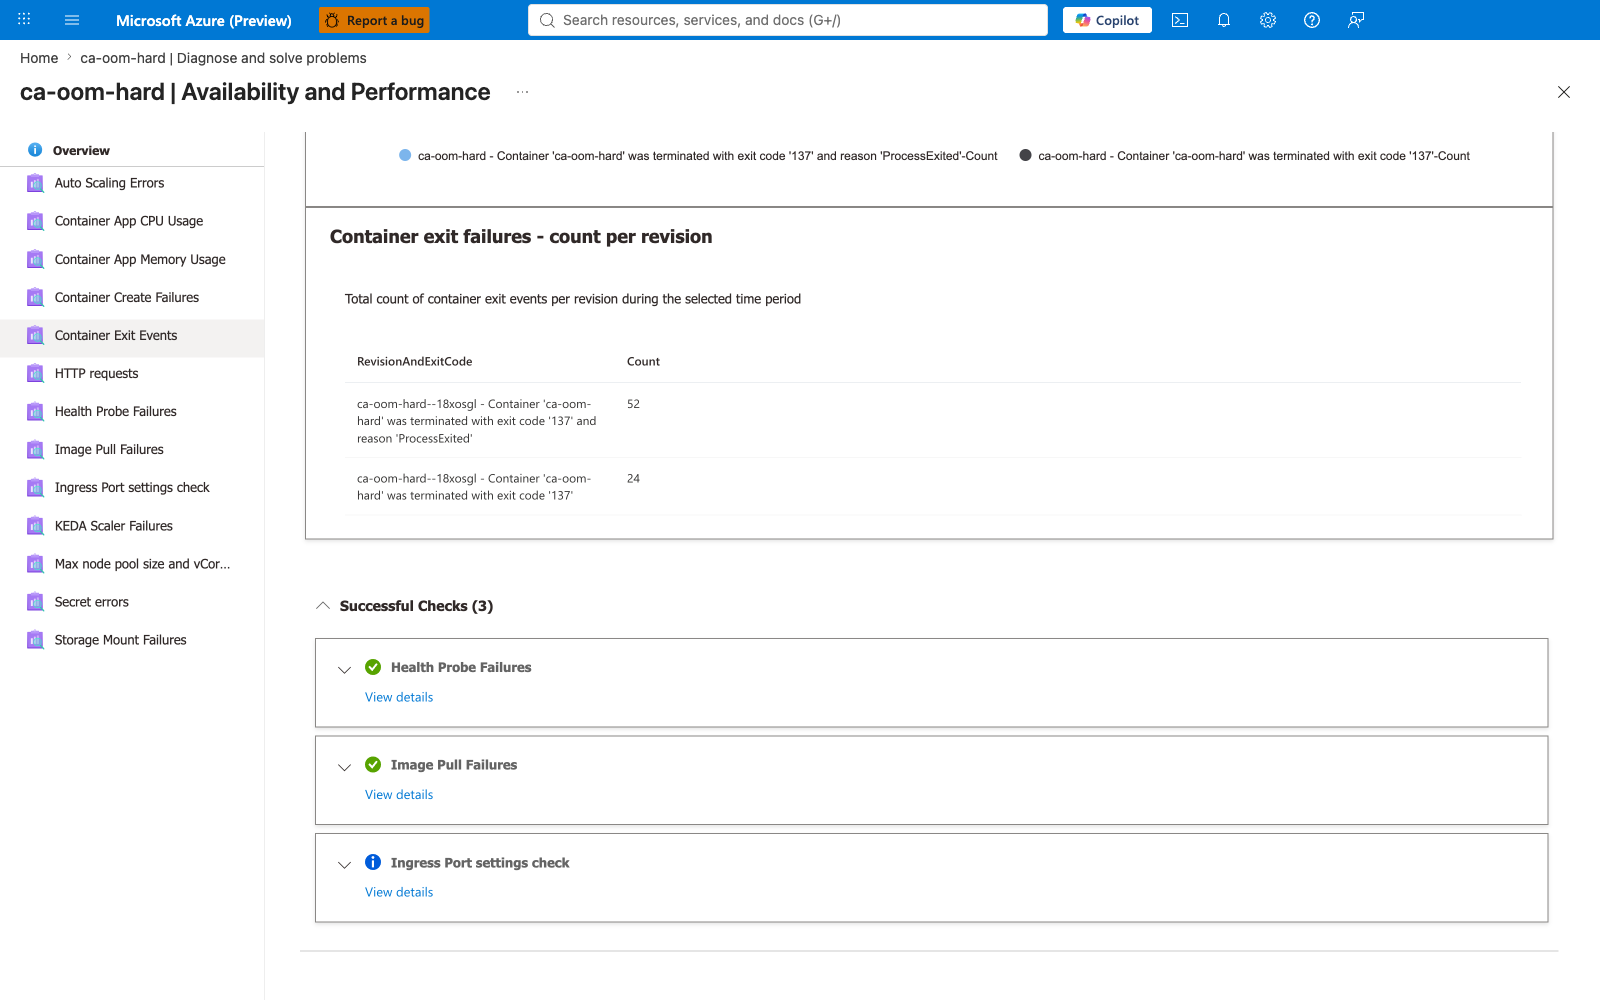The image size is (1600, 1000).
Task: Open the Azure portal apps grid icon
Action: point(24,20)
